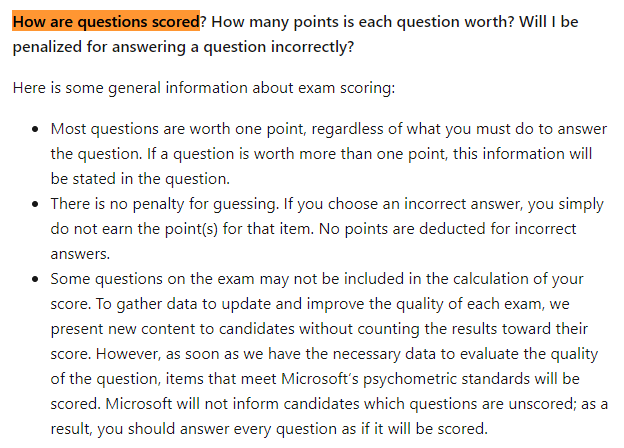Click 'be stated in the question.' line
Viewport: 624px width, 448px height.
pos(140,179)
